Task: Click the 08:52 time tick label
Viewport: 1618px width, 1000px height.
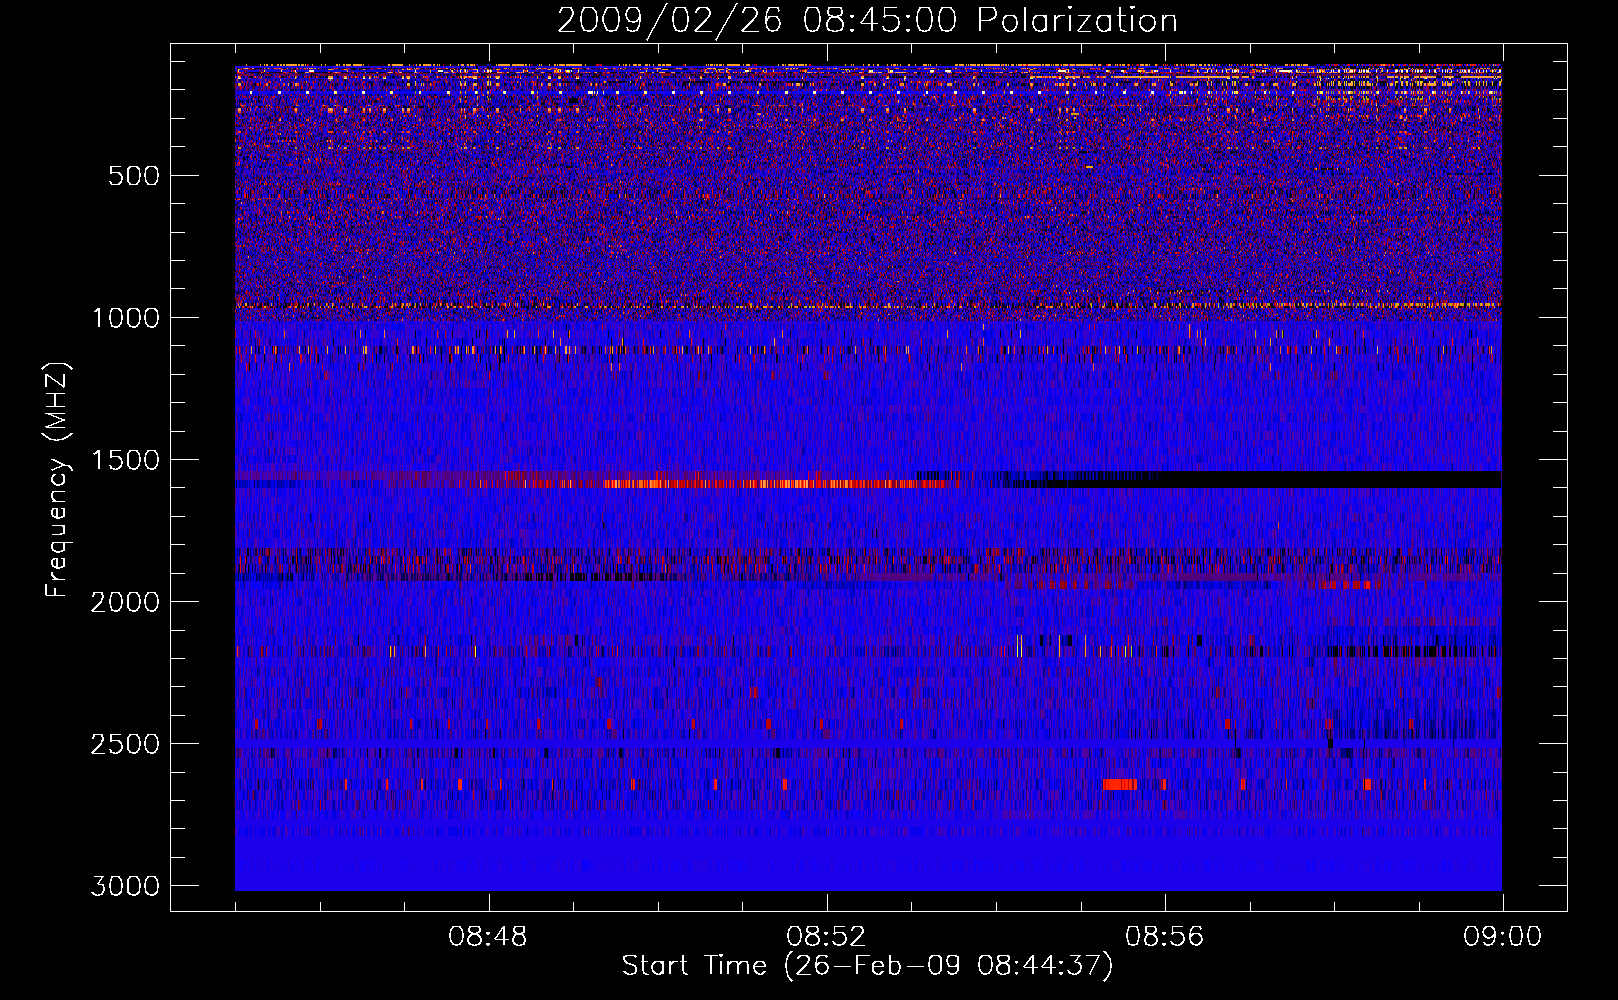Action: (826, 937)
